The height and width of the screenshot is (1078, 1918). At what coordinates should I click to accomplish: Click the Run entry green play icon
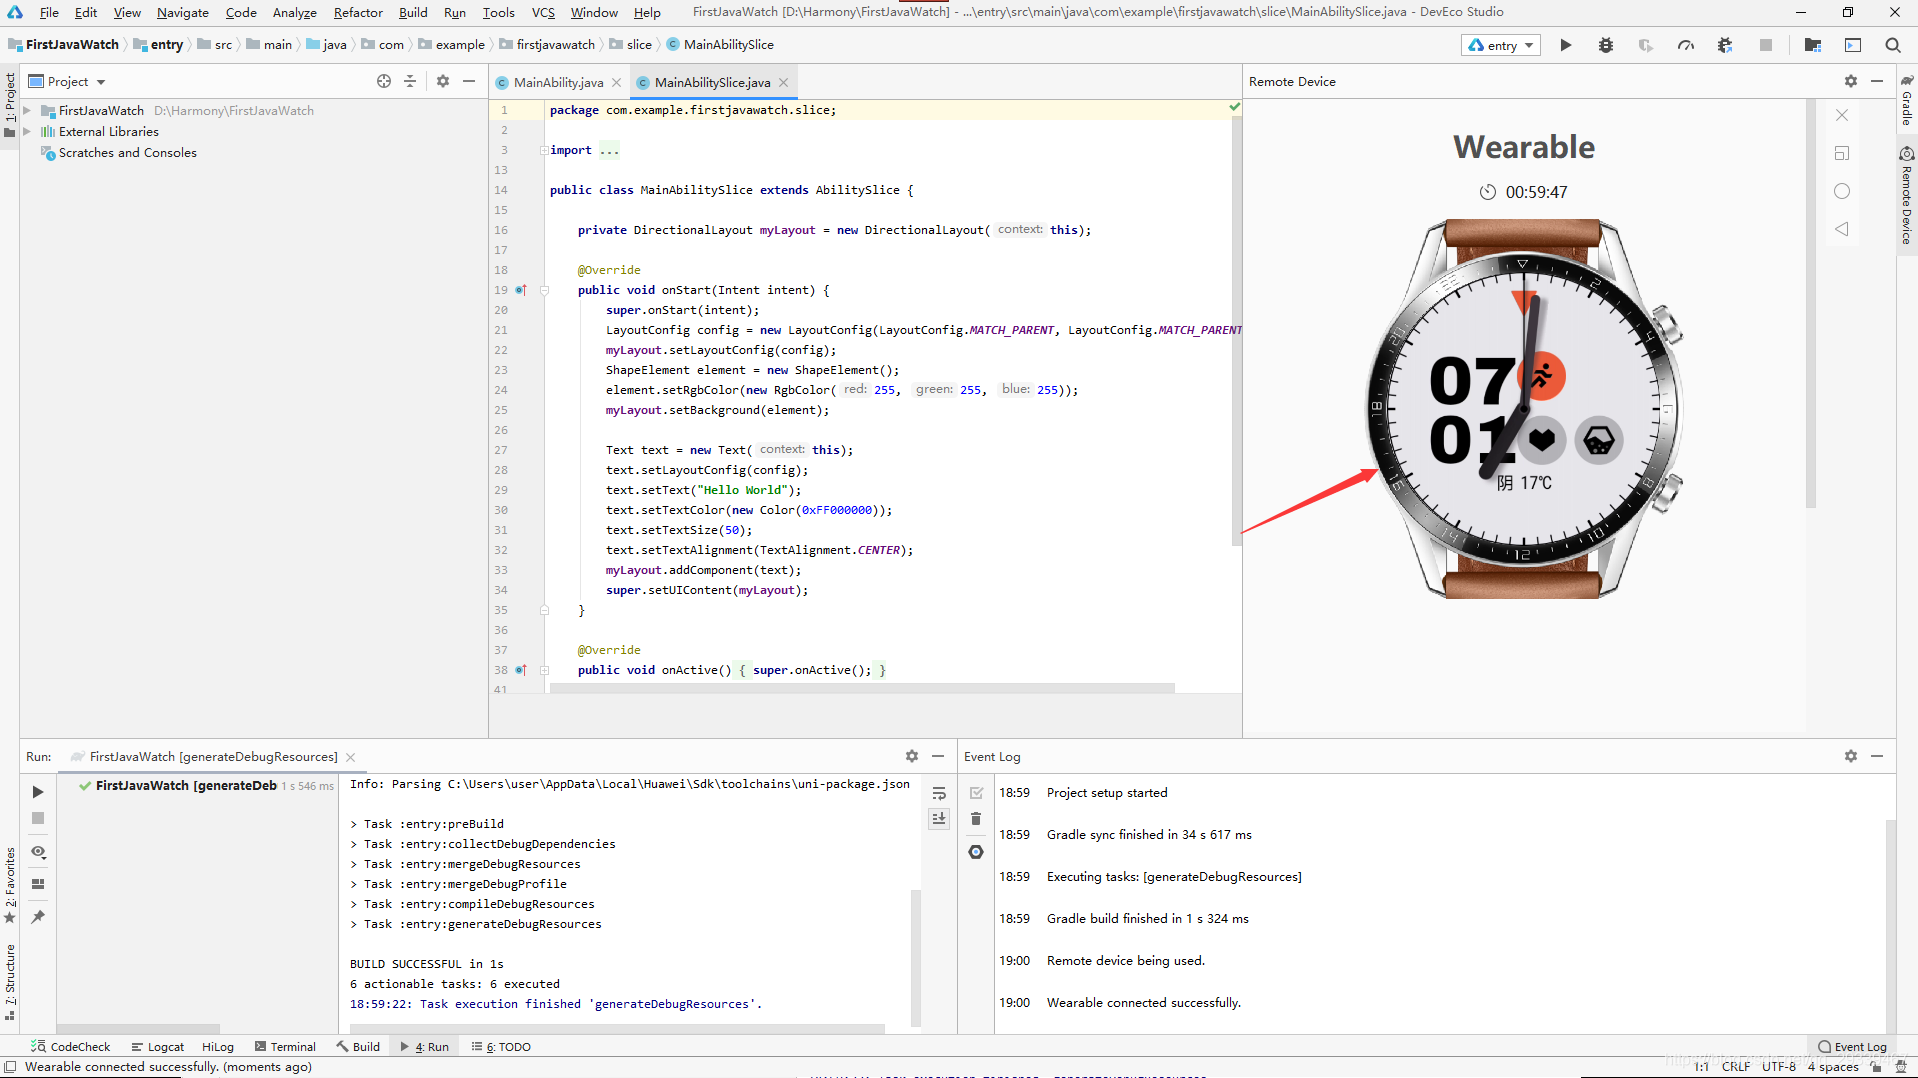click(x=1565, y=45)
